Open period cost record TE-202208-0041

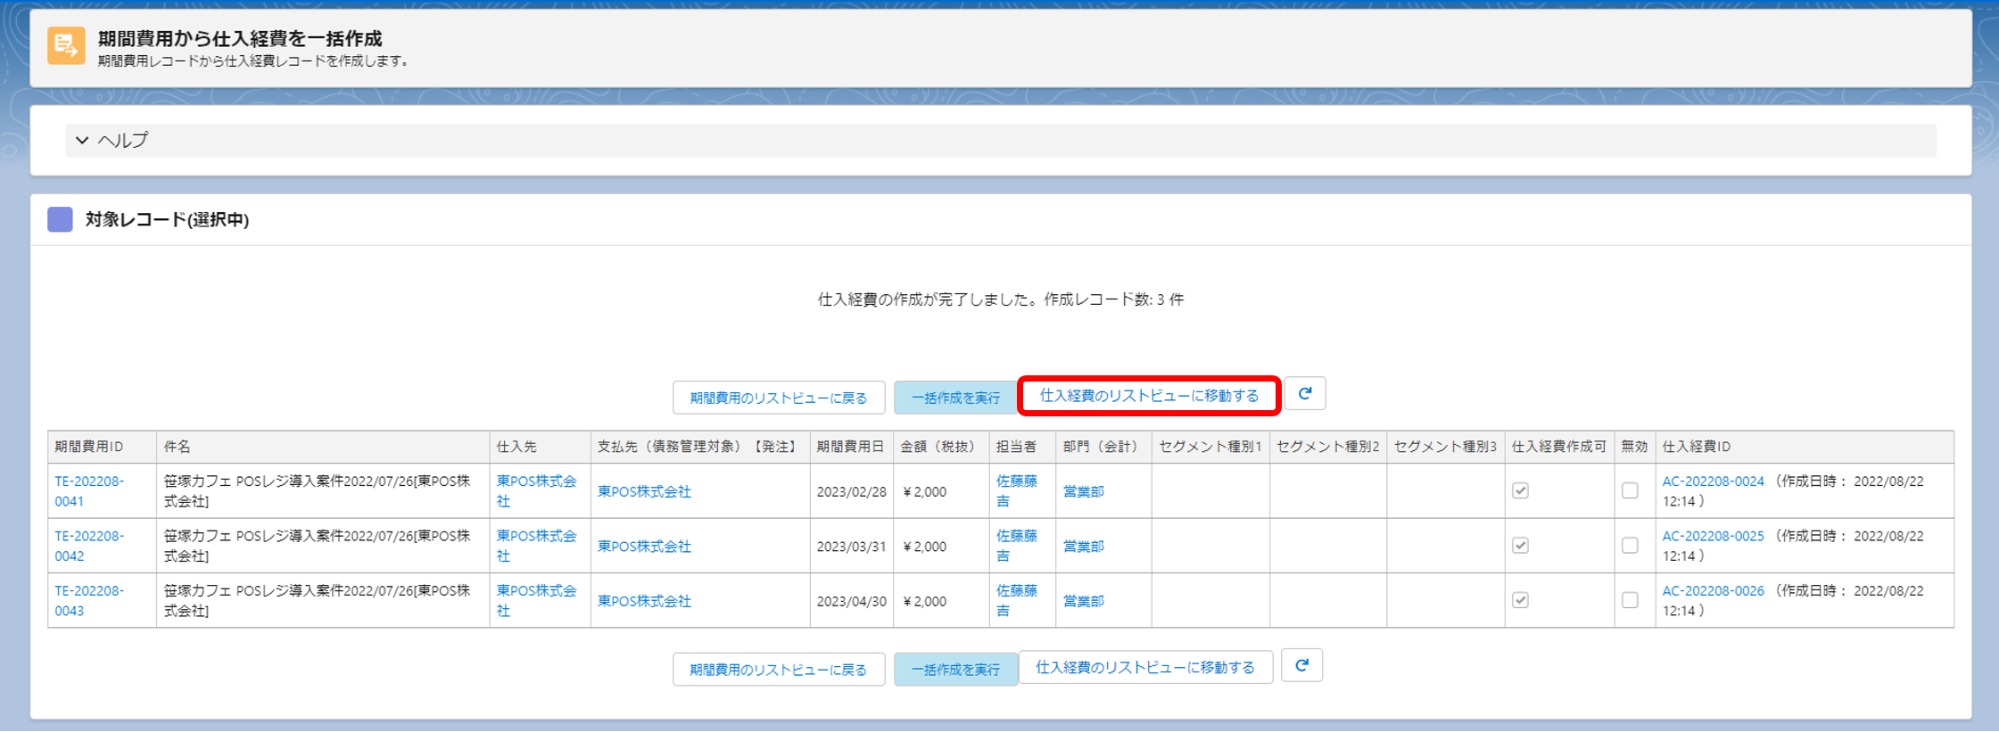click(89, 491)
